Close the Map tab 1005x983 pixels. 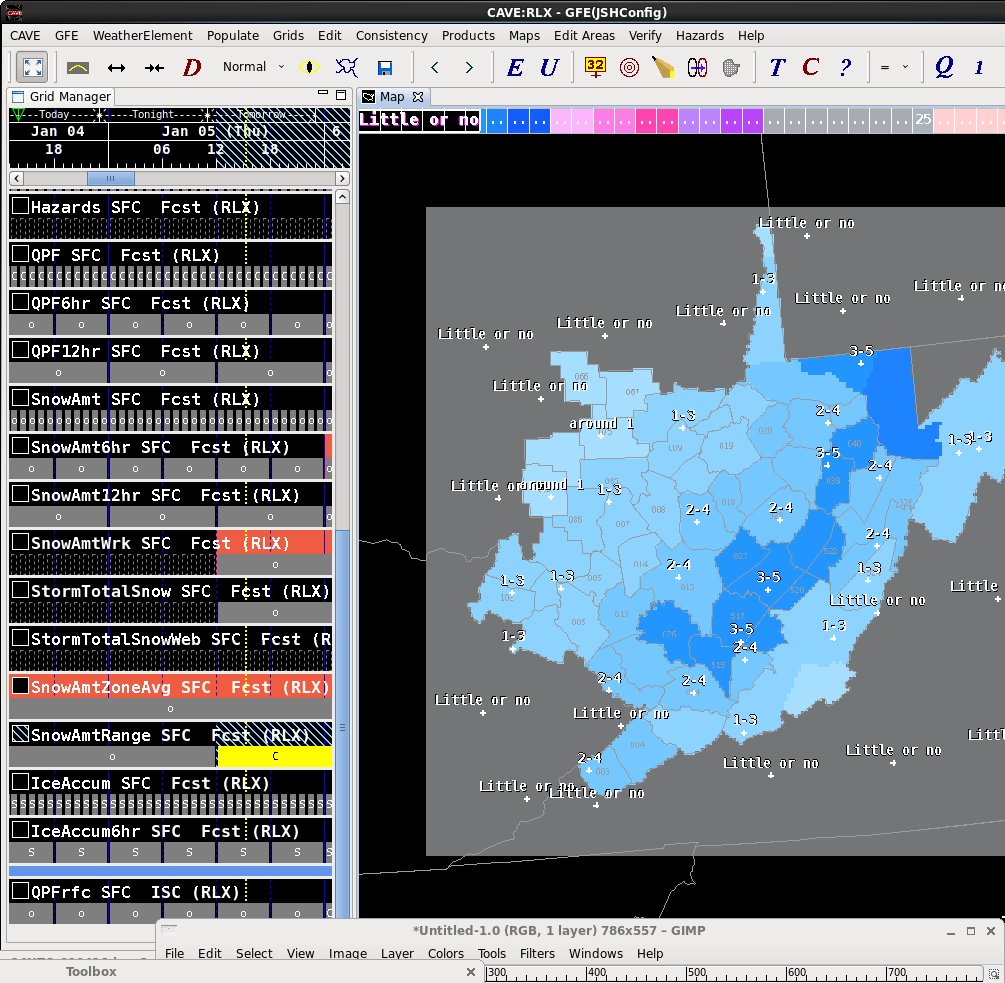coord(418,97)
